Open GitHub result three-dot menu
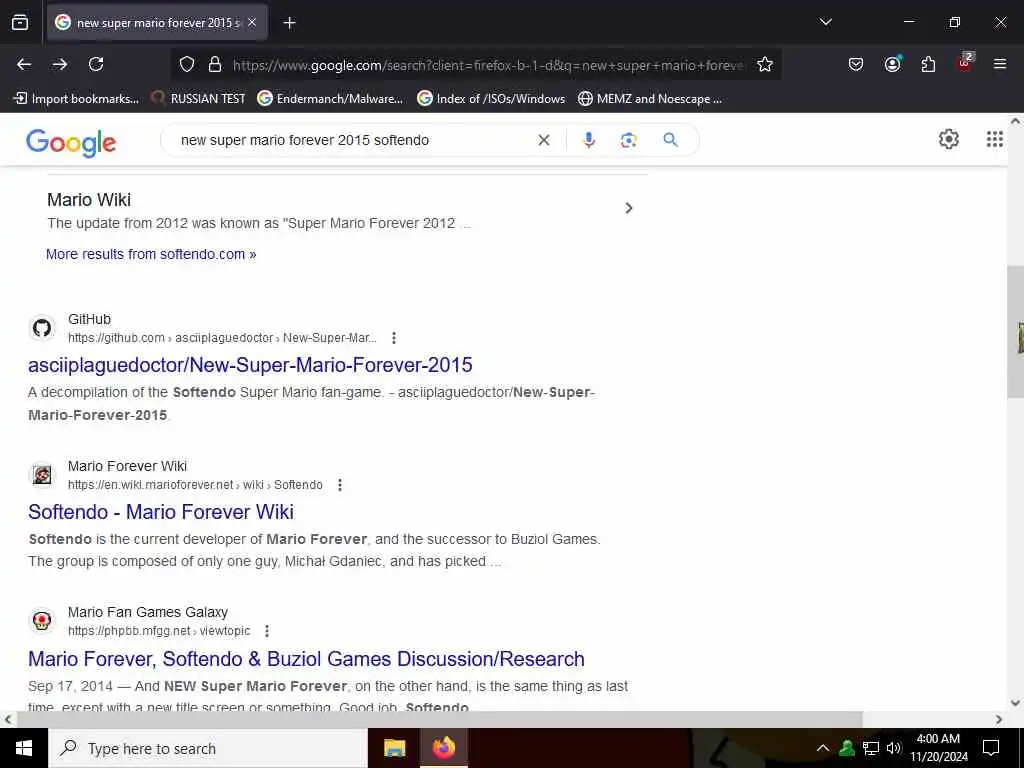This screenshot has width=1024, height=768. 393,338
